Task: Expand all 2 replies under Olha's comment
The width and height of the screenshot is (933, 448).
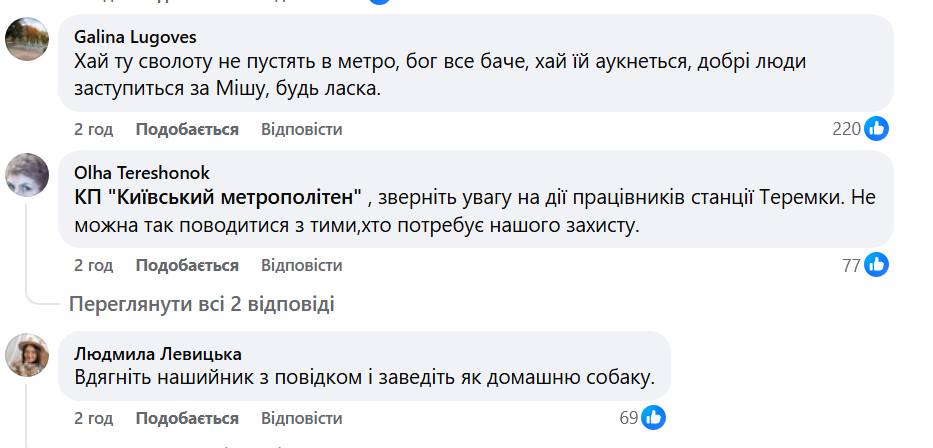Action: [x=200, y=304]
